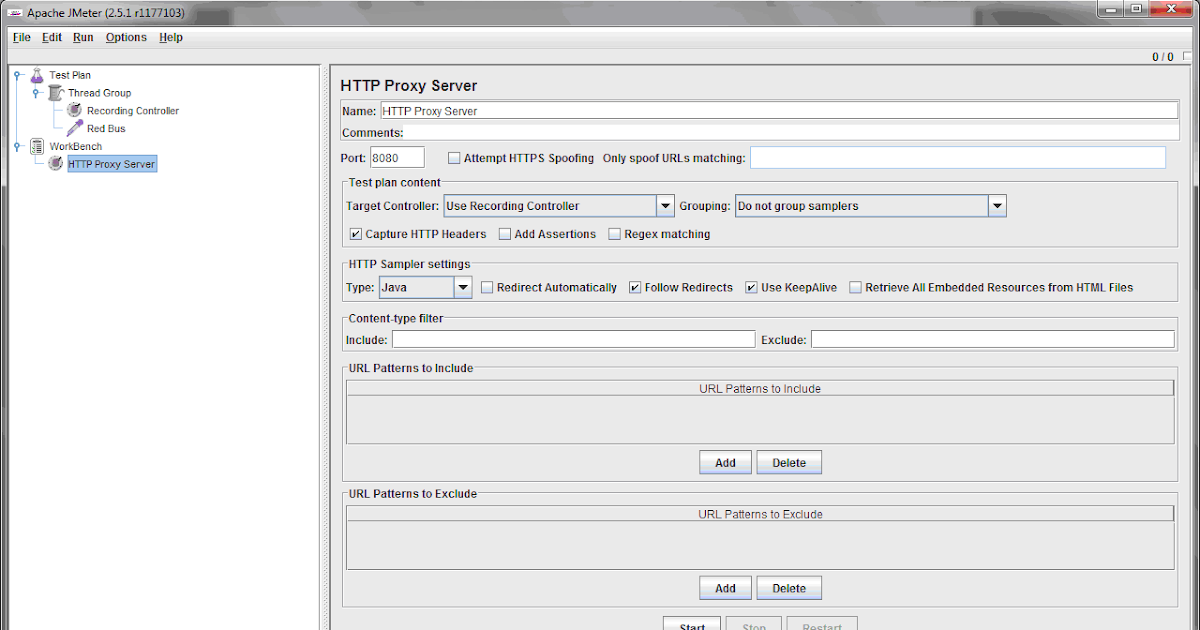Click the WorkBench clipboard icon

37,146
